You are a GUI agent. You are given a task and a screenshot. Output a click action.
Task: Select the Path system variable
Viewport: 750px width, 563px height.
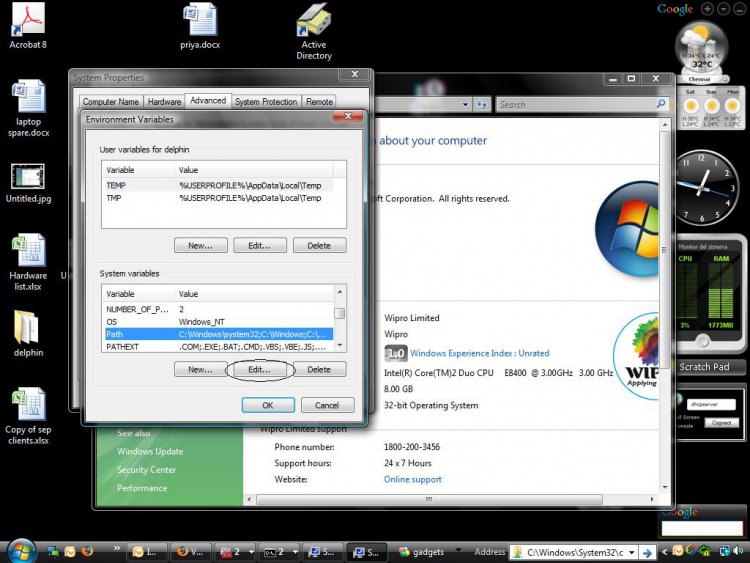coord(218,334)
